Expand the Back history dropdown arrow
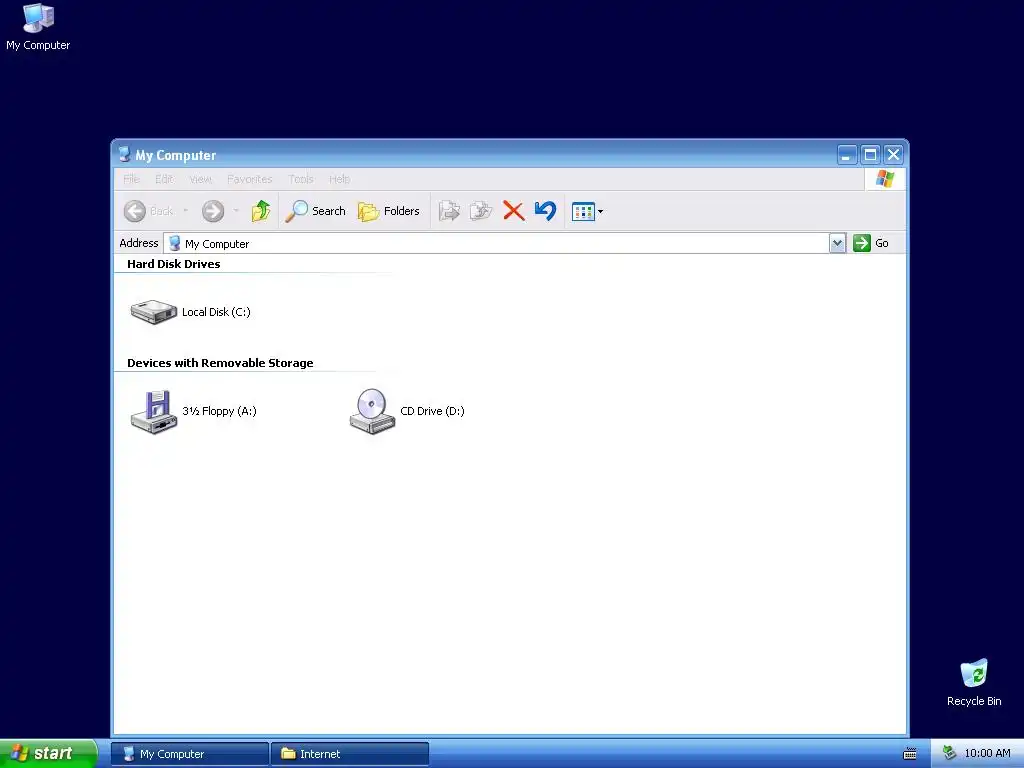 (185, 211)
